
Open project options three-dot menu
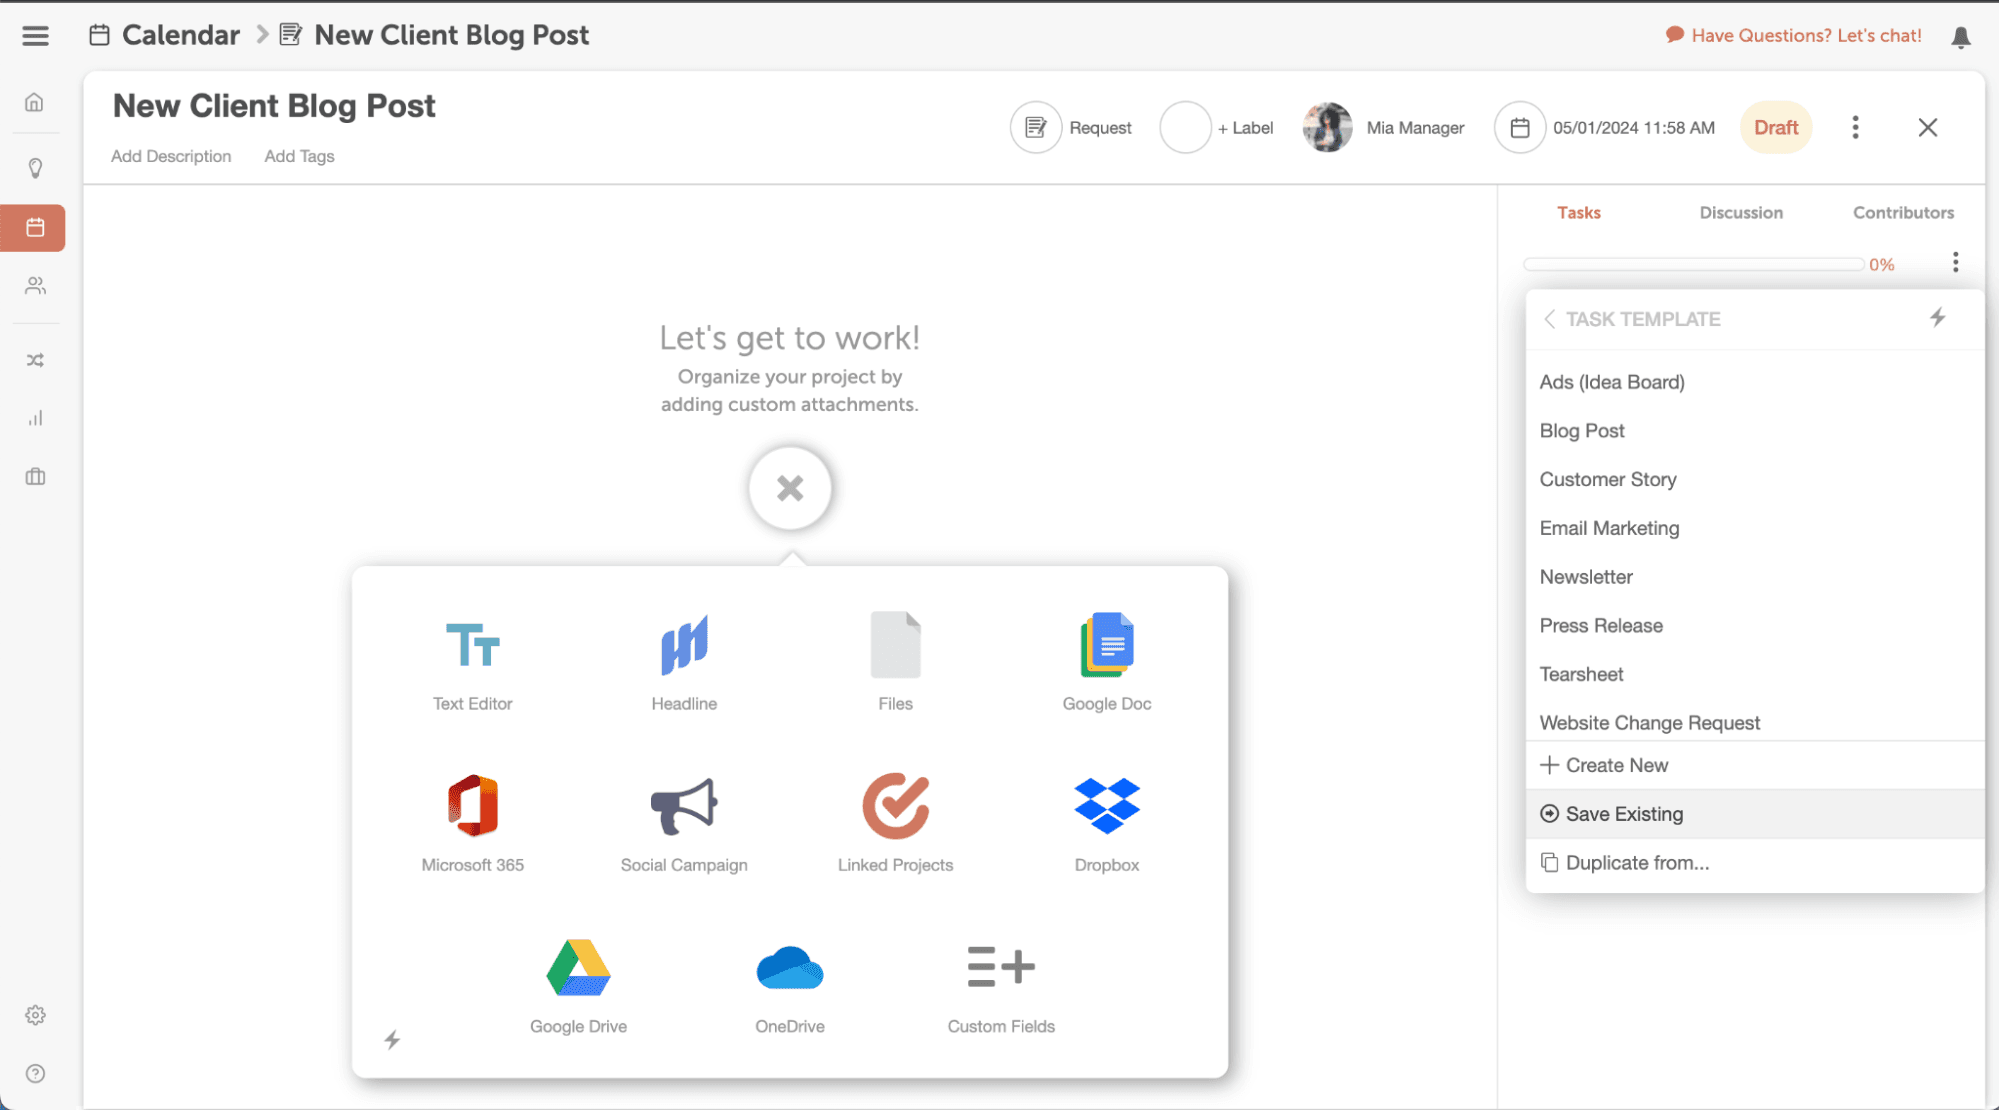pos(1855,128)
